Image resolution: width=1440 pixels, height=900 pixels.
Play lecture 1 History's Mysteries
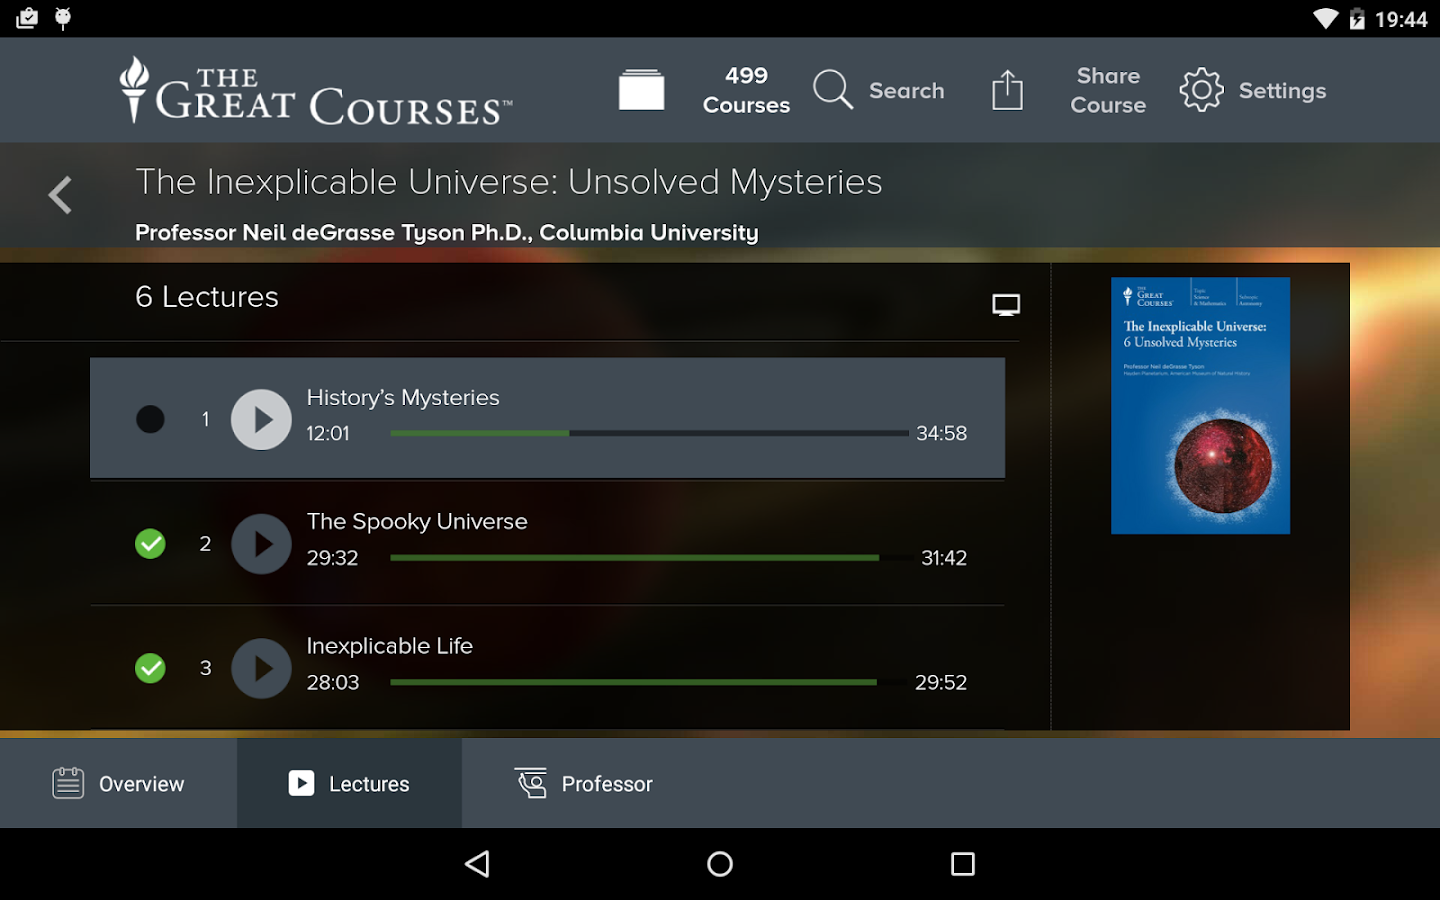pos(261,419)
